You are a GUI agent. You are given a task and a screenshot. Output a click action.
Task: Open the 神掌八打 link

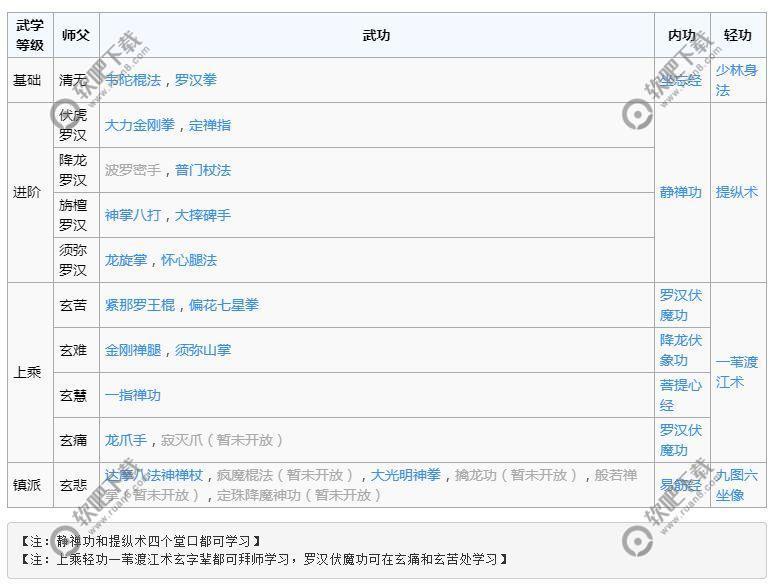(x=133, y=215)
